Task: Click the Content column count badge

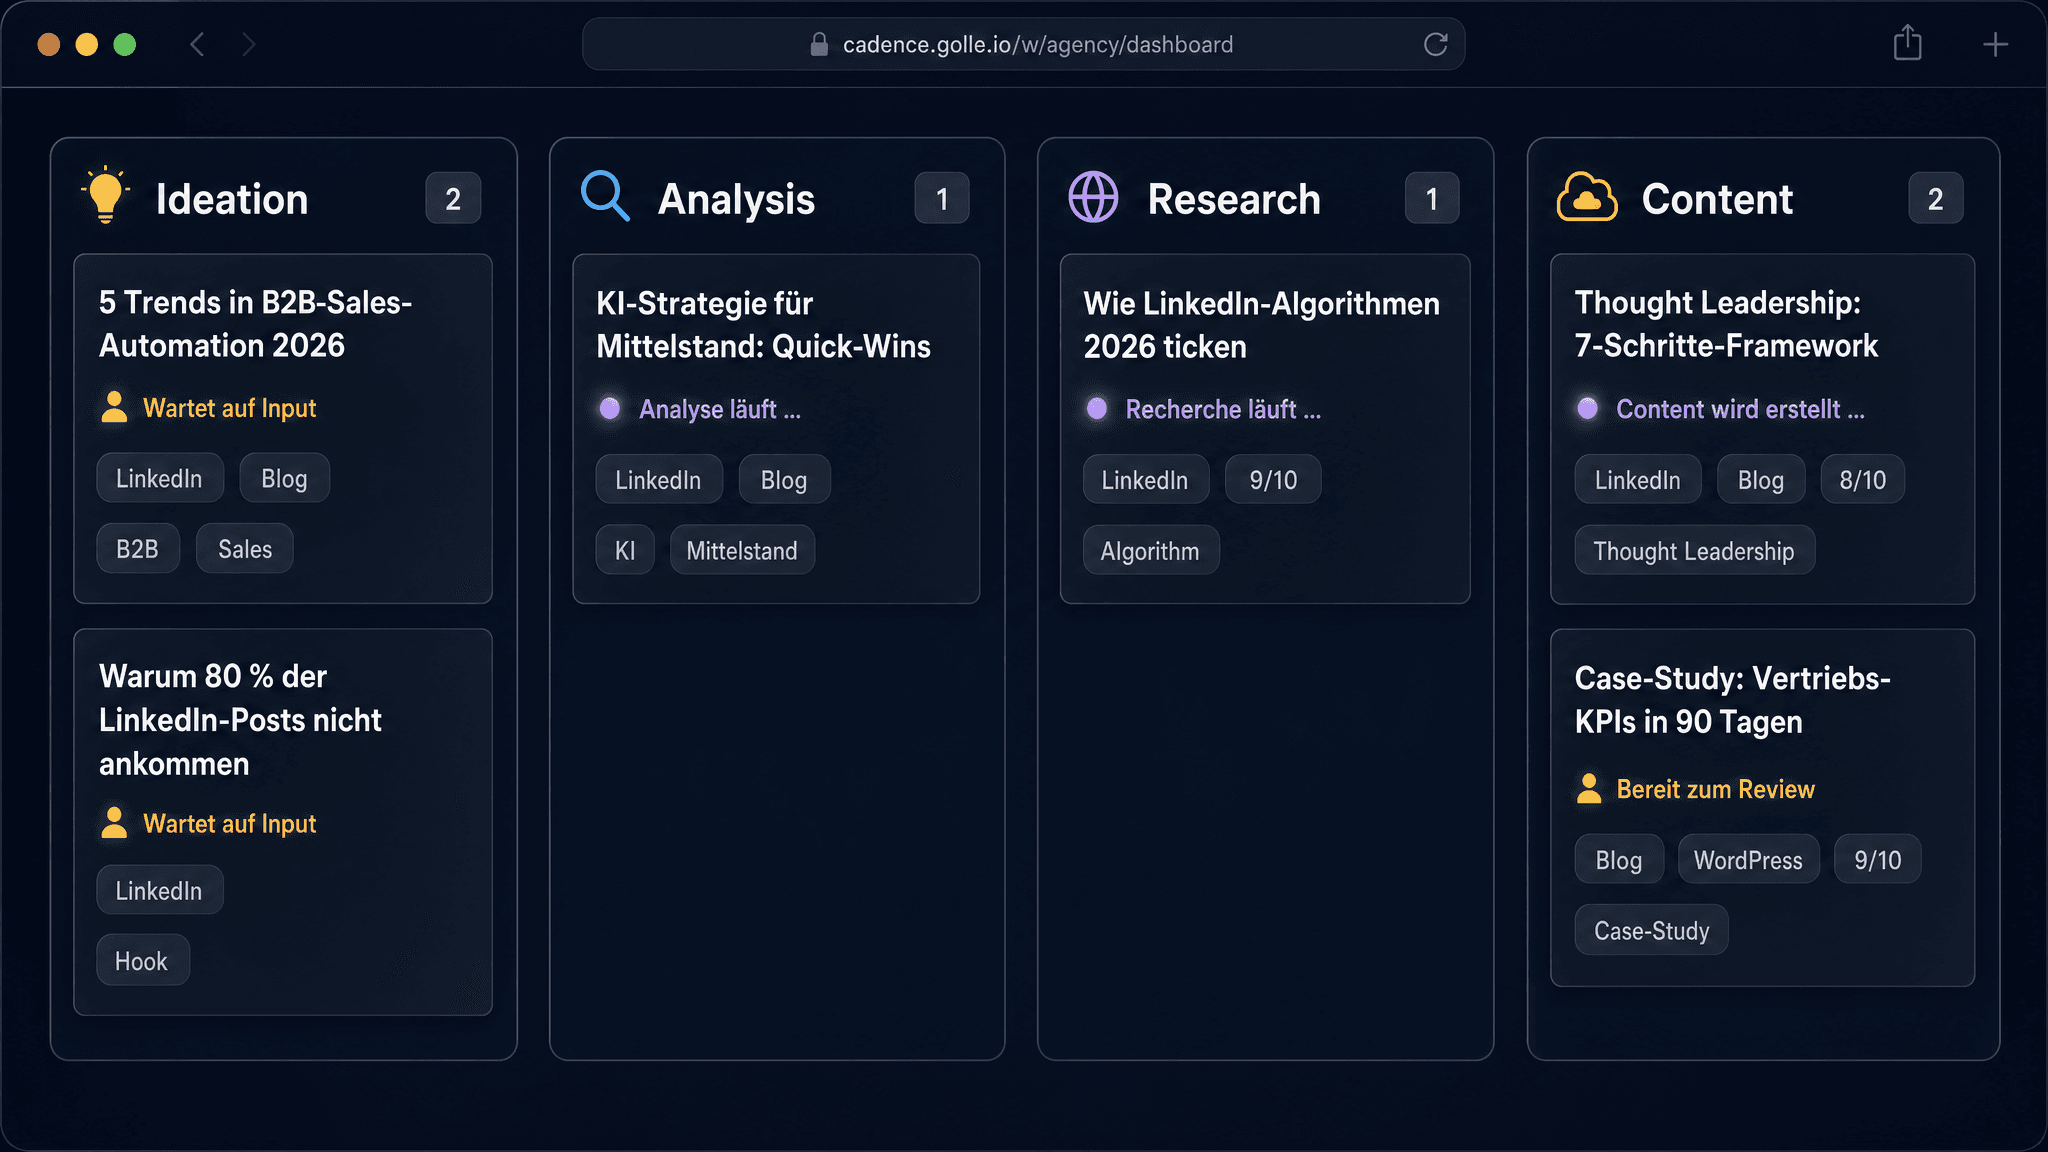Action: point(1935,199)
